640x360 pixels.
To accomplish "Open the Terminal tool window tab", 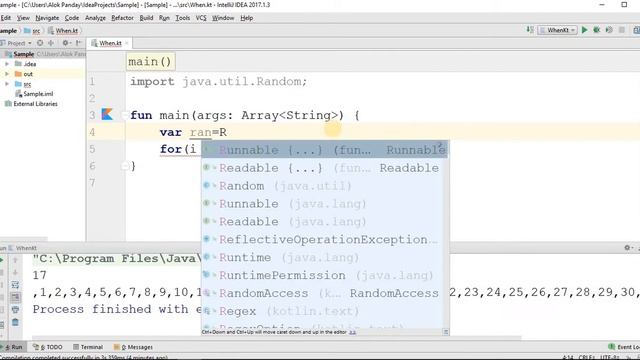I will [88, 347].
